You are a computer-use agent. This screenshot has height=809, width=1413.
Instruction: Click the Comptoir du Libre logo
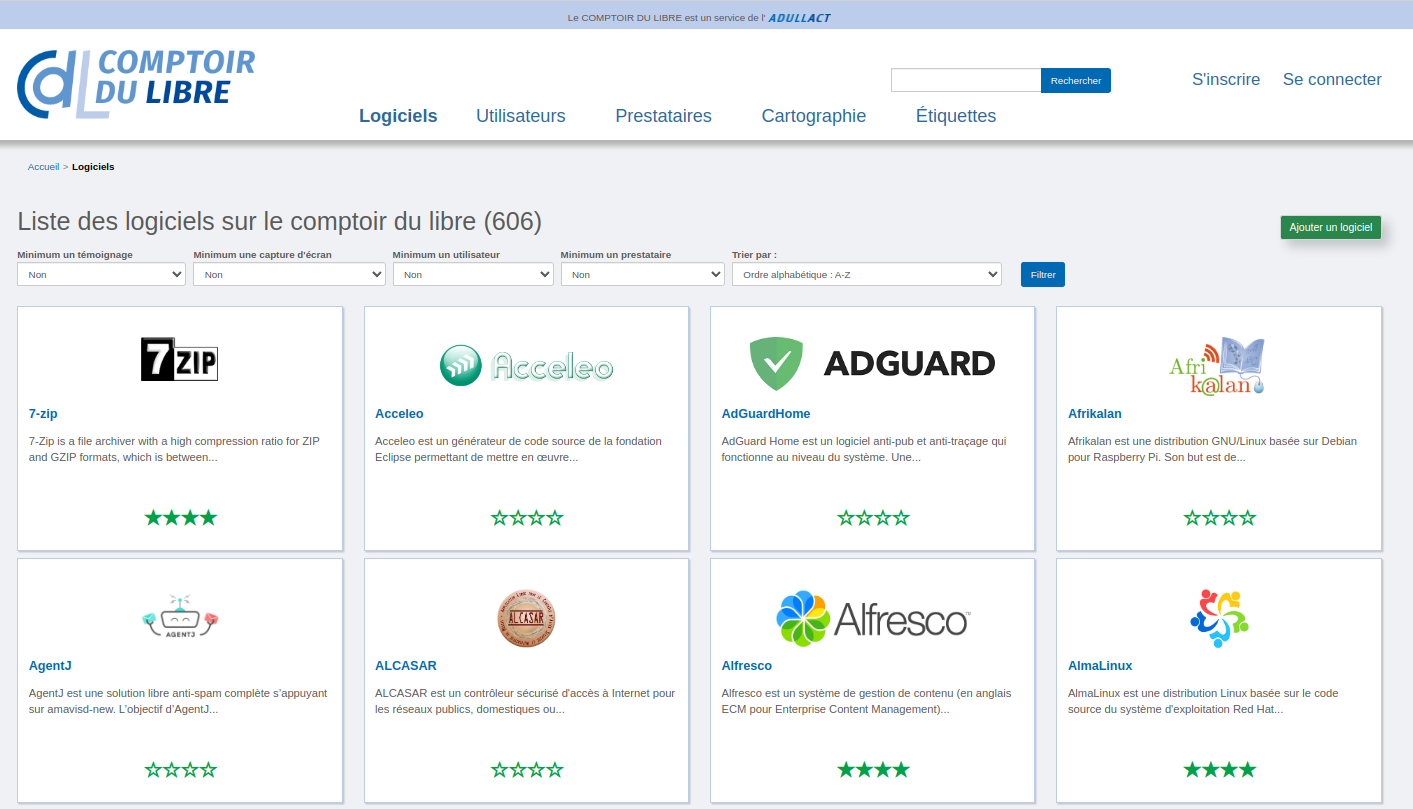pyautogui.click(x=136, y=83)
